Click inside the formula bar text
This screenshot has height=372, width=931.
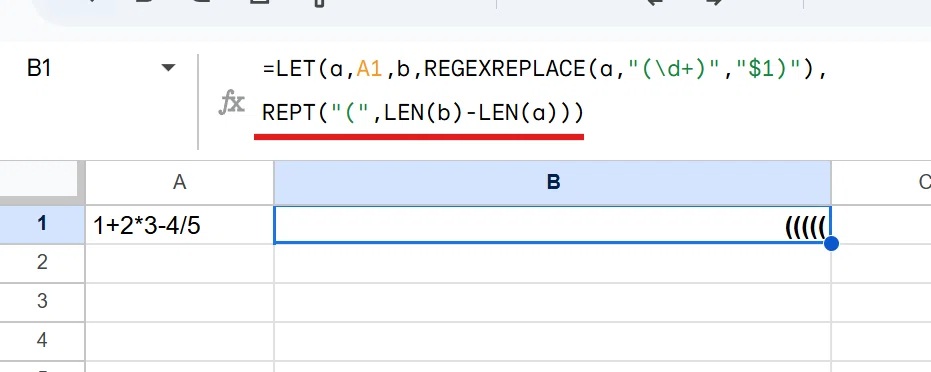point(544,91)
